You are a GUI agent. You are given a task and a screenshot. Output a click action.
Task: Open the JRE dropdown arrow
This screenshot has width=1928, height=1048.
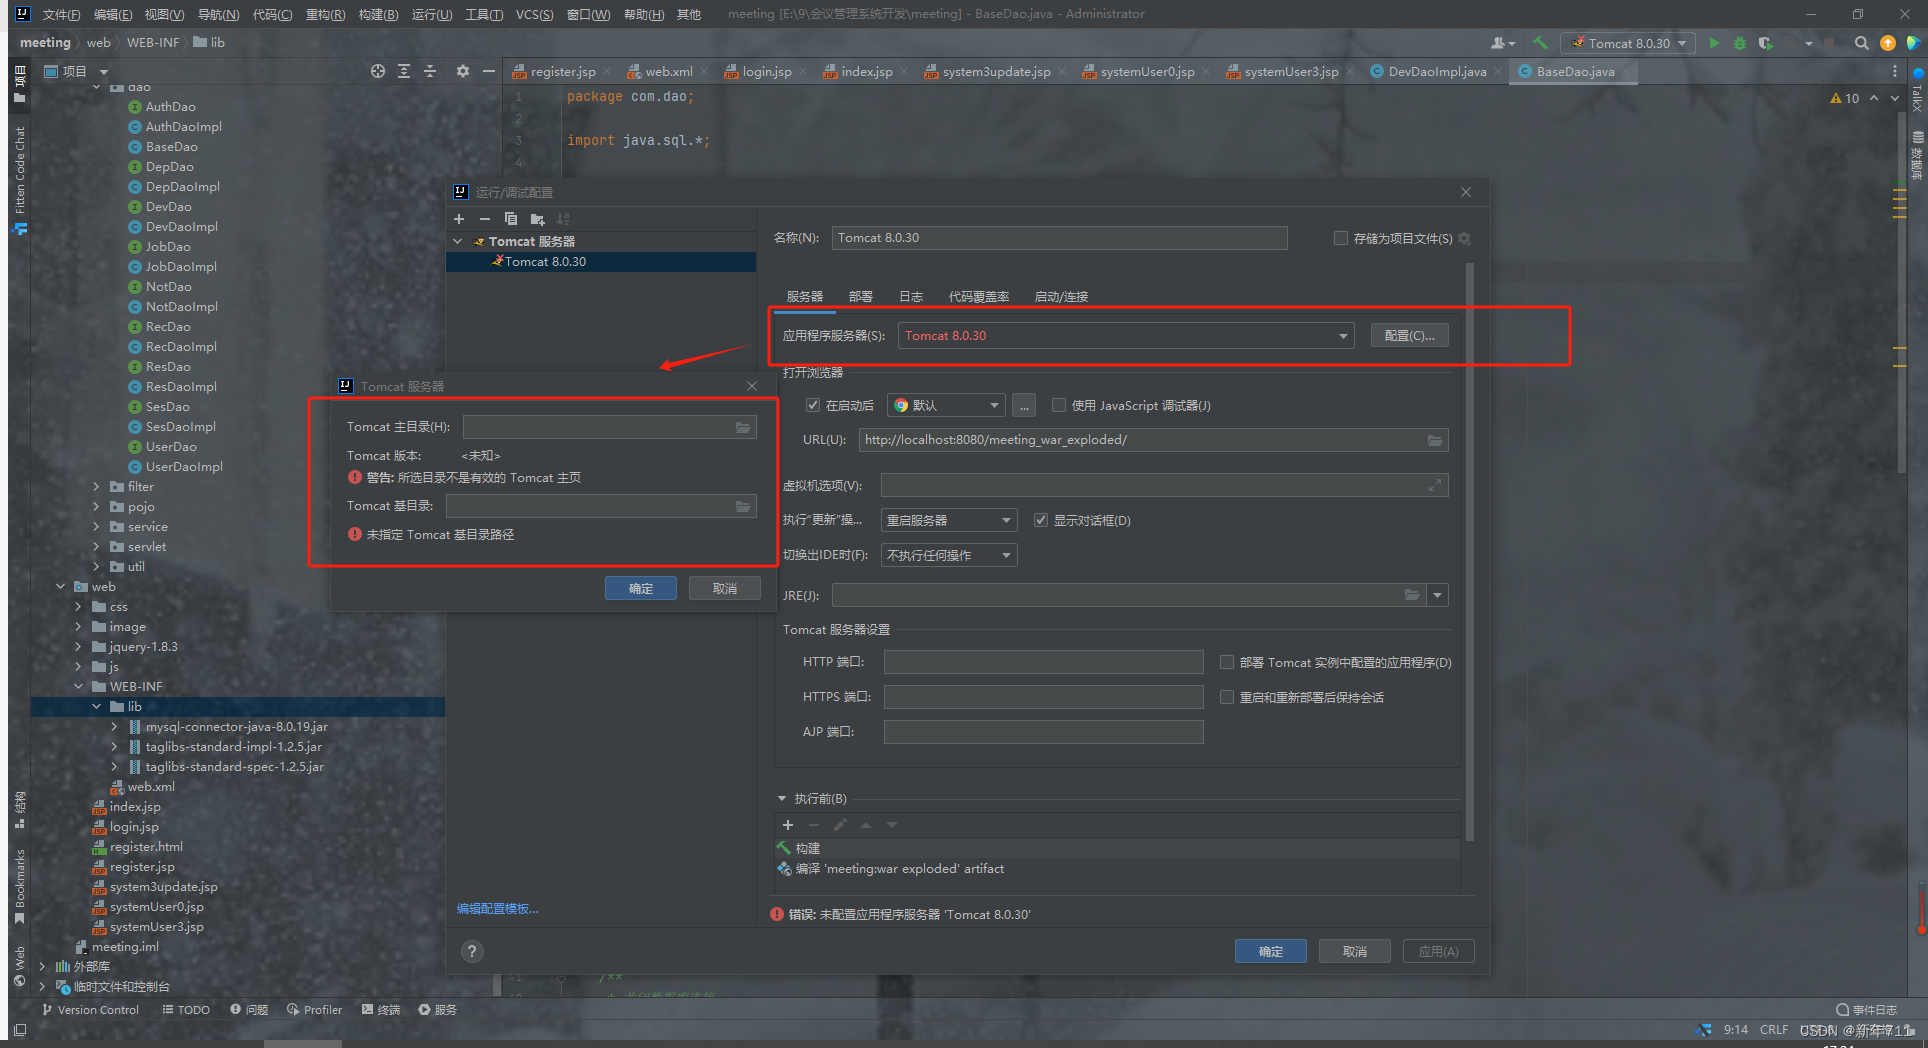tap(1437, 595)
